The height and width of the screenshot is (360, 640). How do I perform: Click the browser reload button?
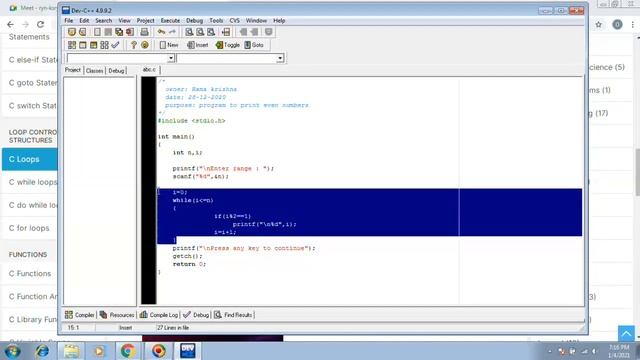[x=40, y=24]
